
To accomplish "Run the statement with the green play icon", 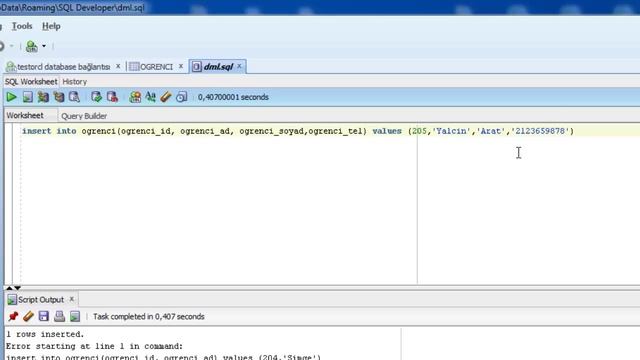I will [11, 97].
